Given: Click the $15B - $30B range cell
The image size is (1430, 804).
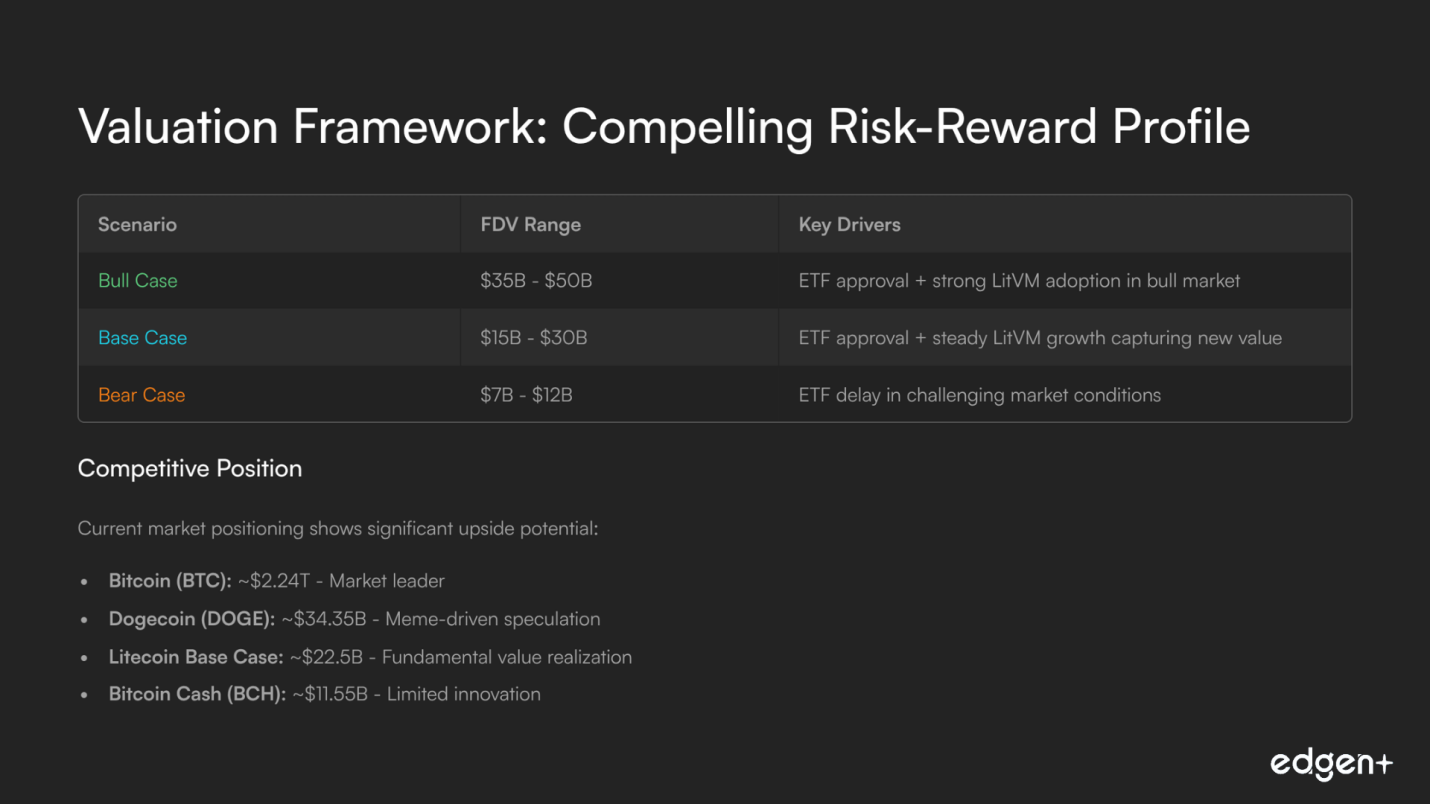Looking at the screenshot, I should click(x=533, y=338).
